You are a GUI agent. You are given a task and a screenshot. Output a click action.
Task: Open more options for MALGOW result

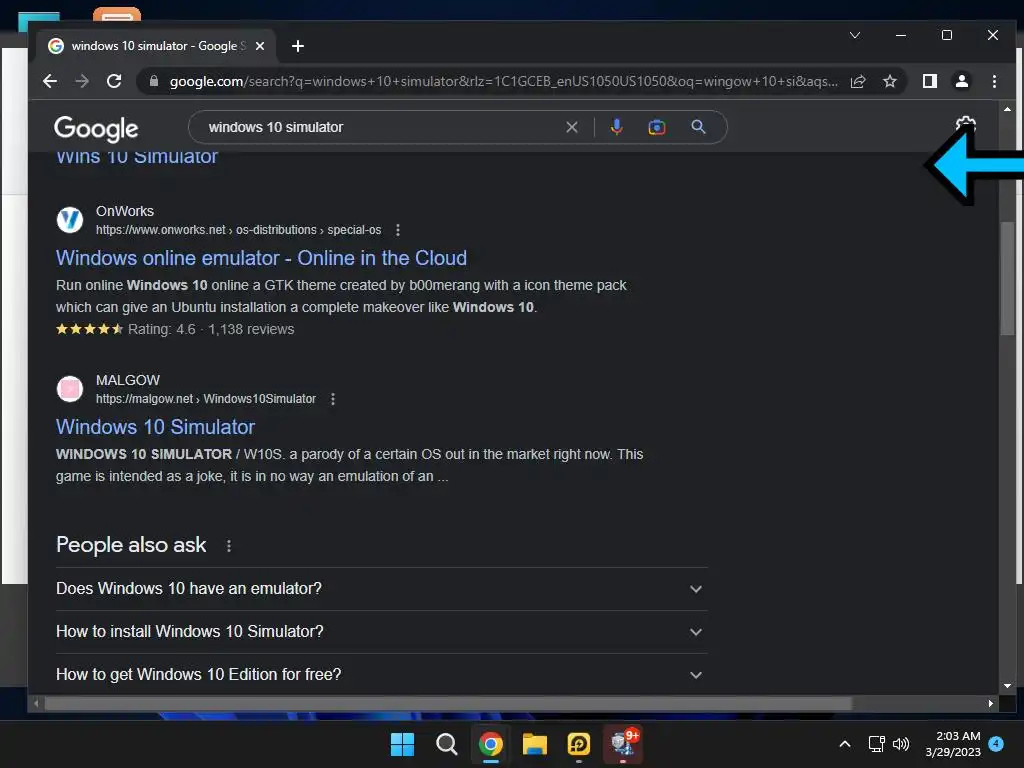(332, 399)
